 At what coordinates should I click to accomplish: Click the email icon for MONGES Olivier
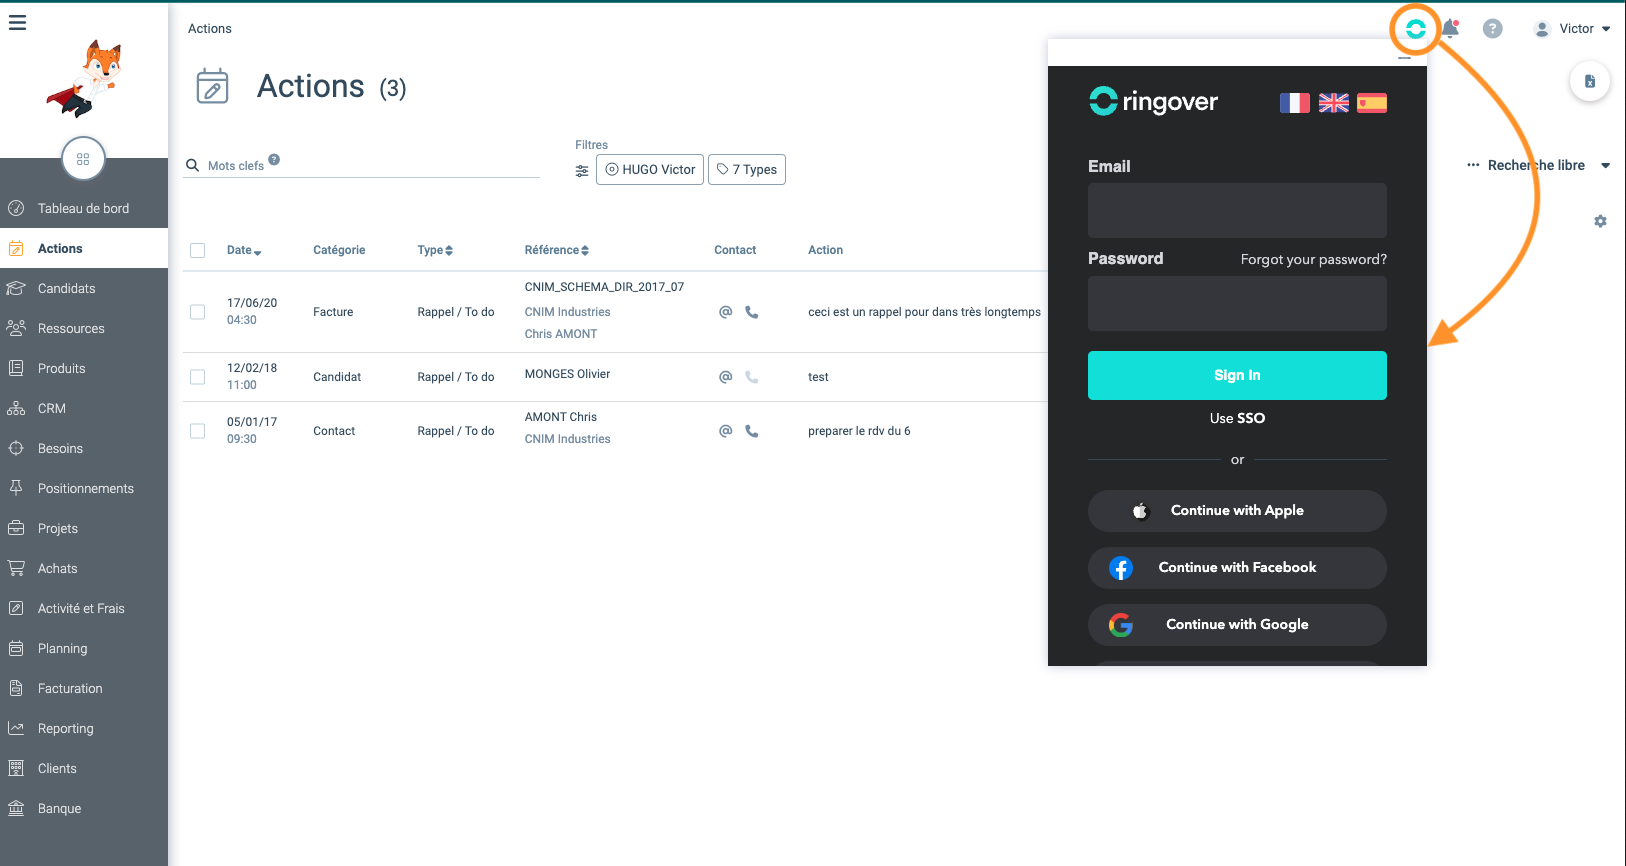[726, 377]
